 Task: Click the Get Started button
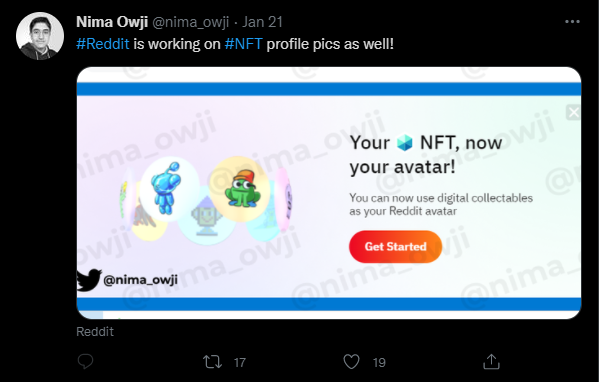point(395,246)
